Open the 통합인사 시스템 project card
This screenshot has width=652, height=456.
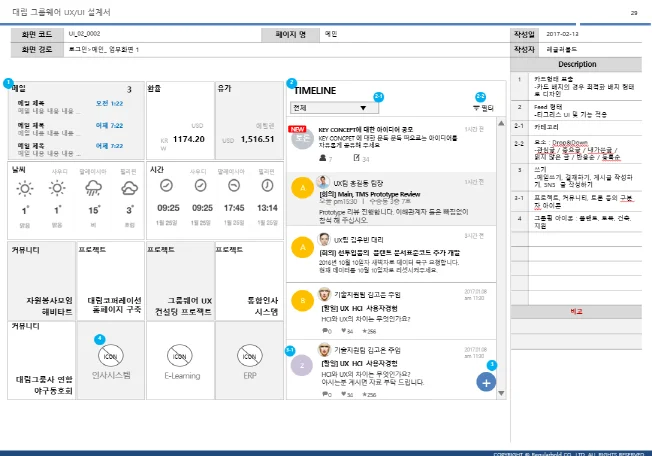(x=249, y=281)
